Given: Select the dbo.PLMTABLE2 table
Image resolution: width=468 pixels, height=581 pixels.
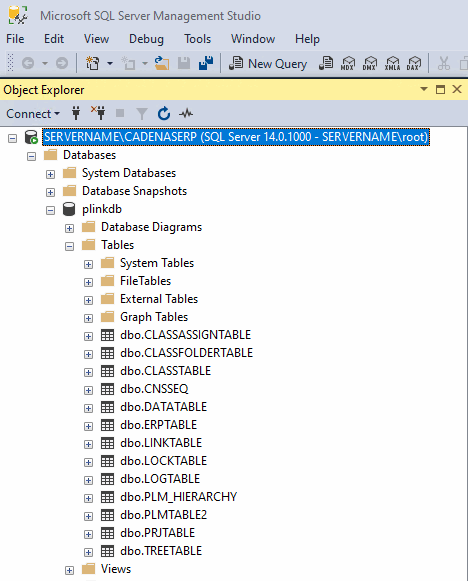Looking at the screenshot, I should tap(163, 515).
